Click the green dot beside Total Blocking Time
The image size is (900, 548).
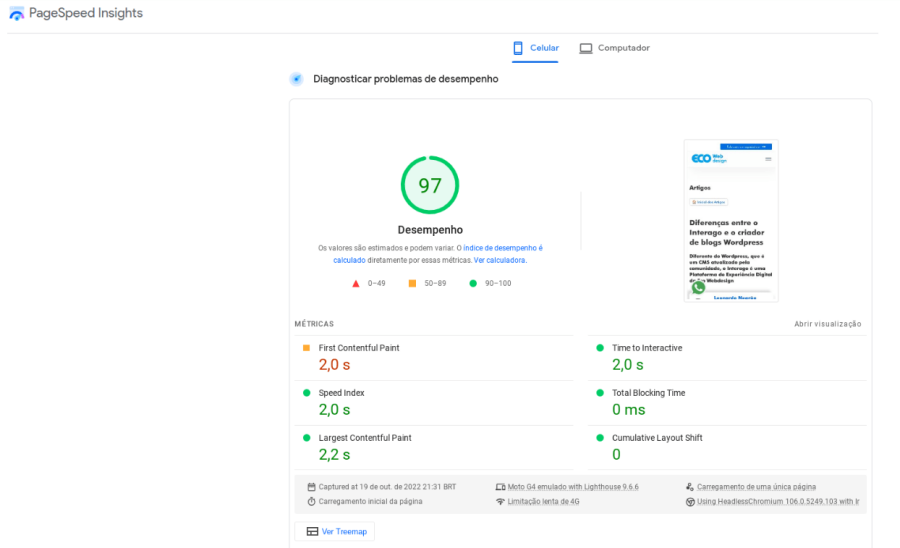tap(600, 393)
